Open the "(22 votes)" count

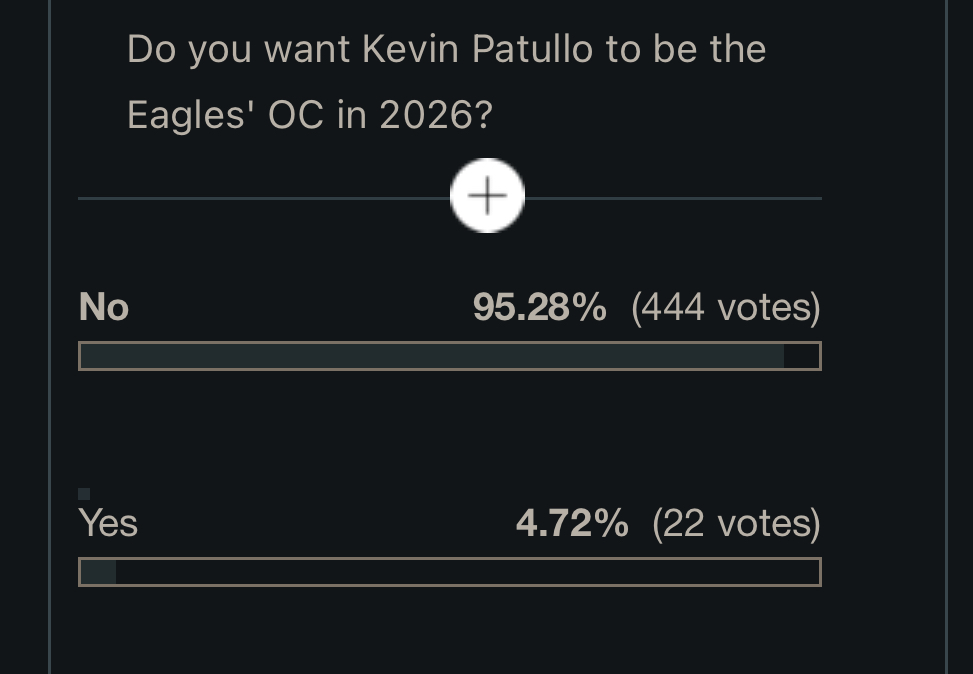736,523
